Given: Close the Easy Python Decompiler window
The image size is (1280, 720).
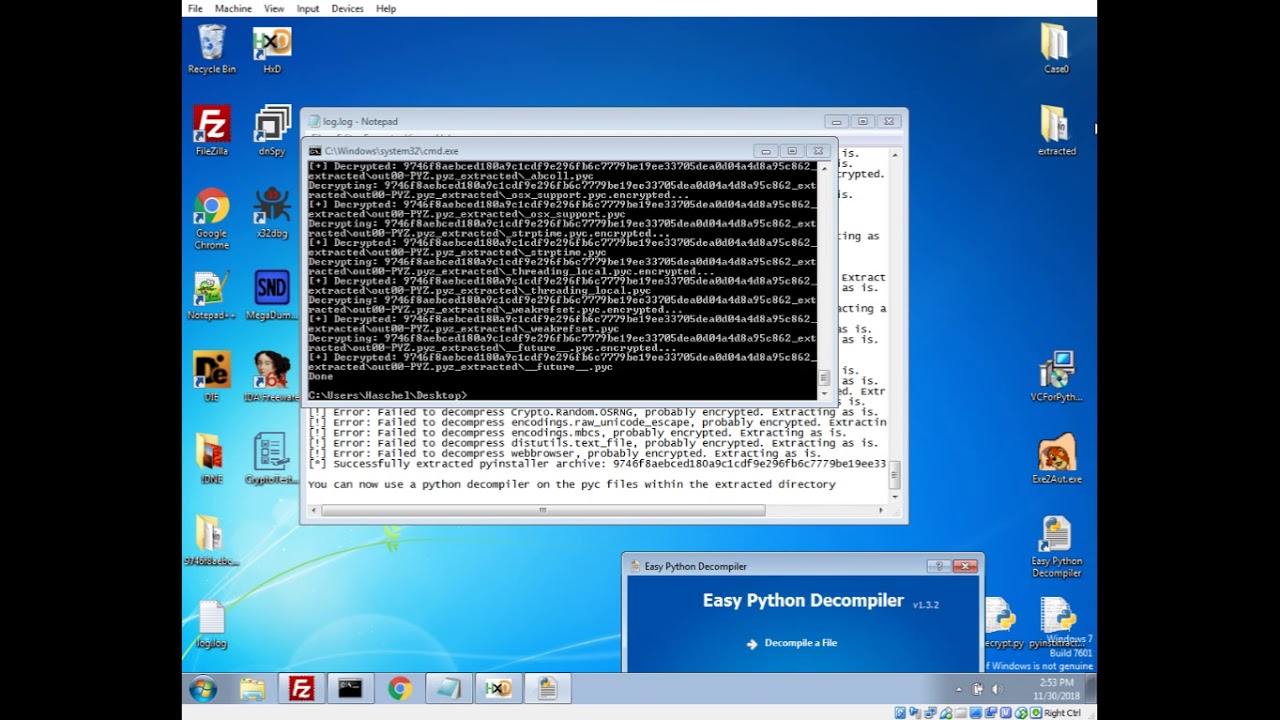Looking at the screenshot, I should (965, 566).
